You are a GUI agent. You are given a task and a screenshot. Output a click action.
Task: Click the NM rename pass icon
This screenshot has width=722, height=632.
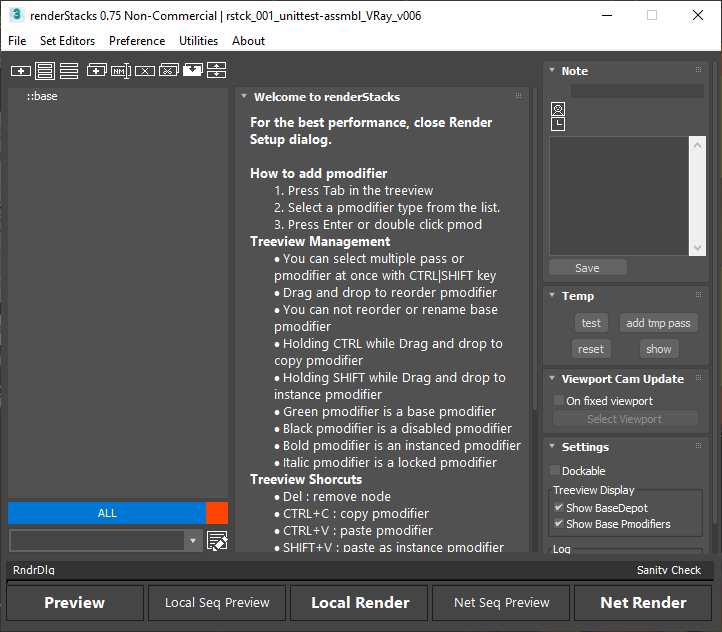click(121, 71)
